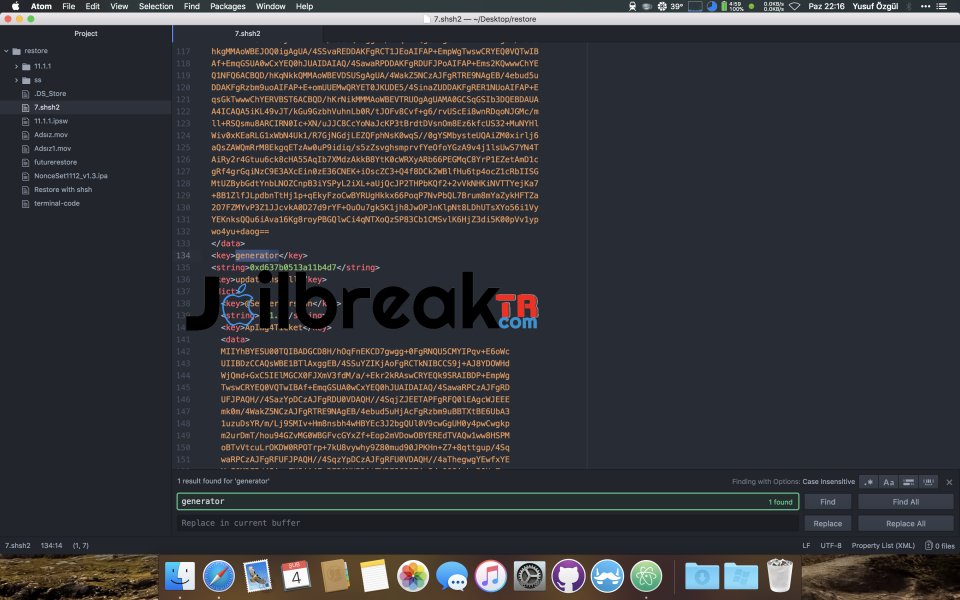Screen dimensions: 960x600
Task: Open Safari from the dock
Action: tap(219, 575)
